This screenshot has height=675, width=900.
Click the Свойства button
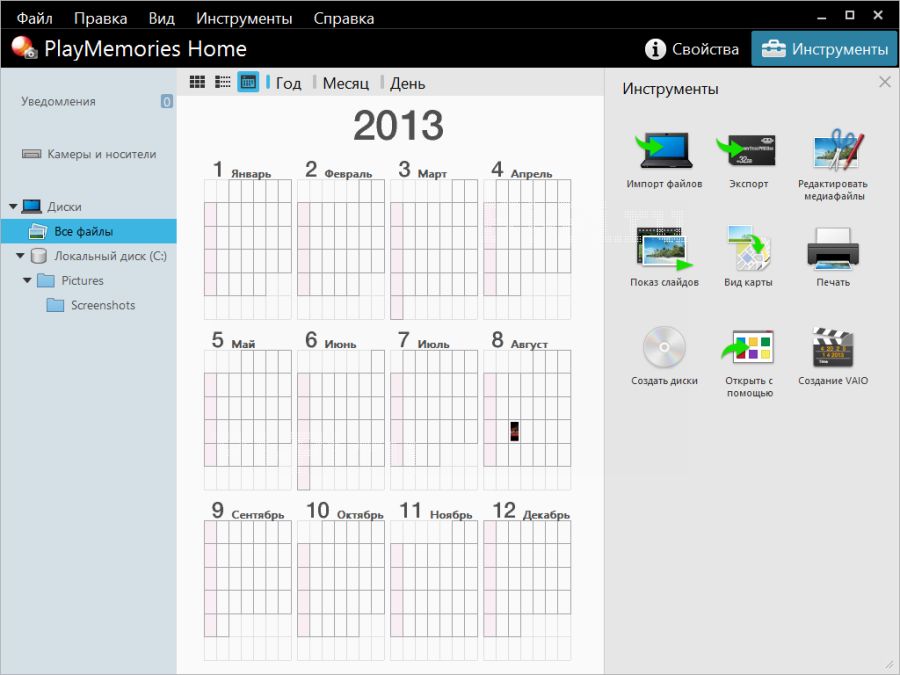click(x=693, y=49)
